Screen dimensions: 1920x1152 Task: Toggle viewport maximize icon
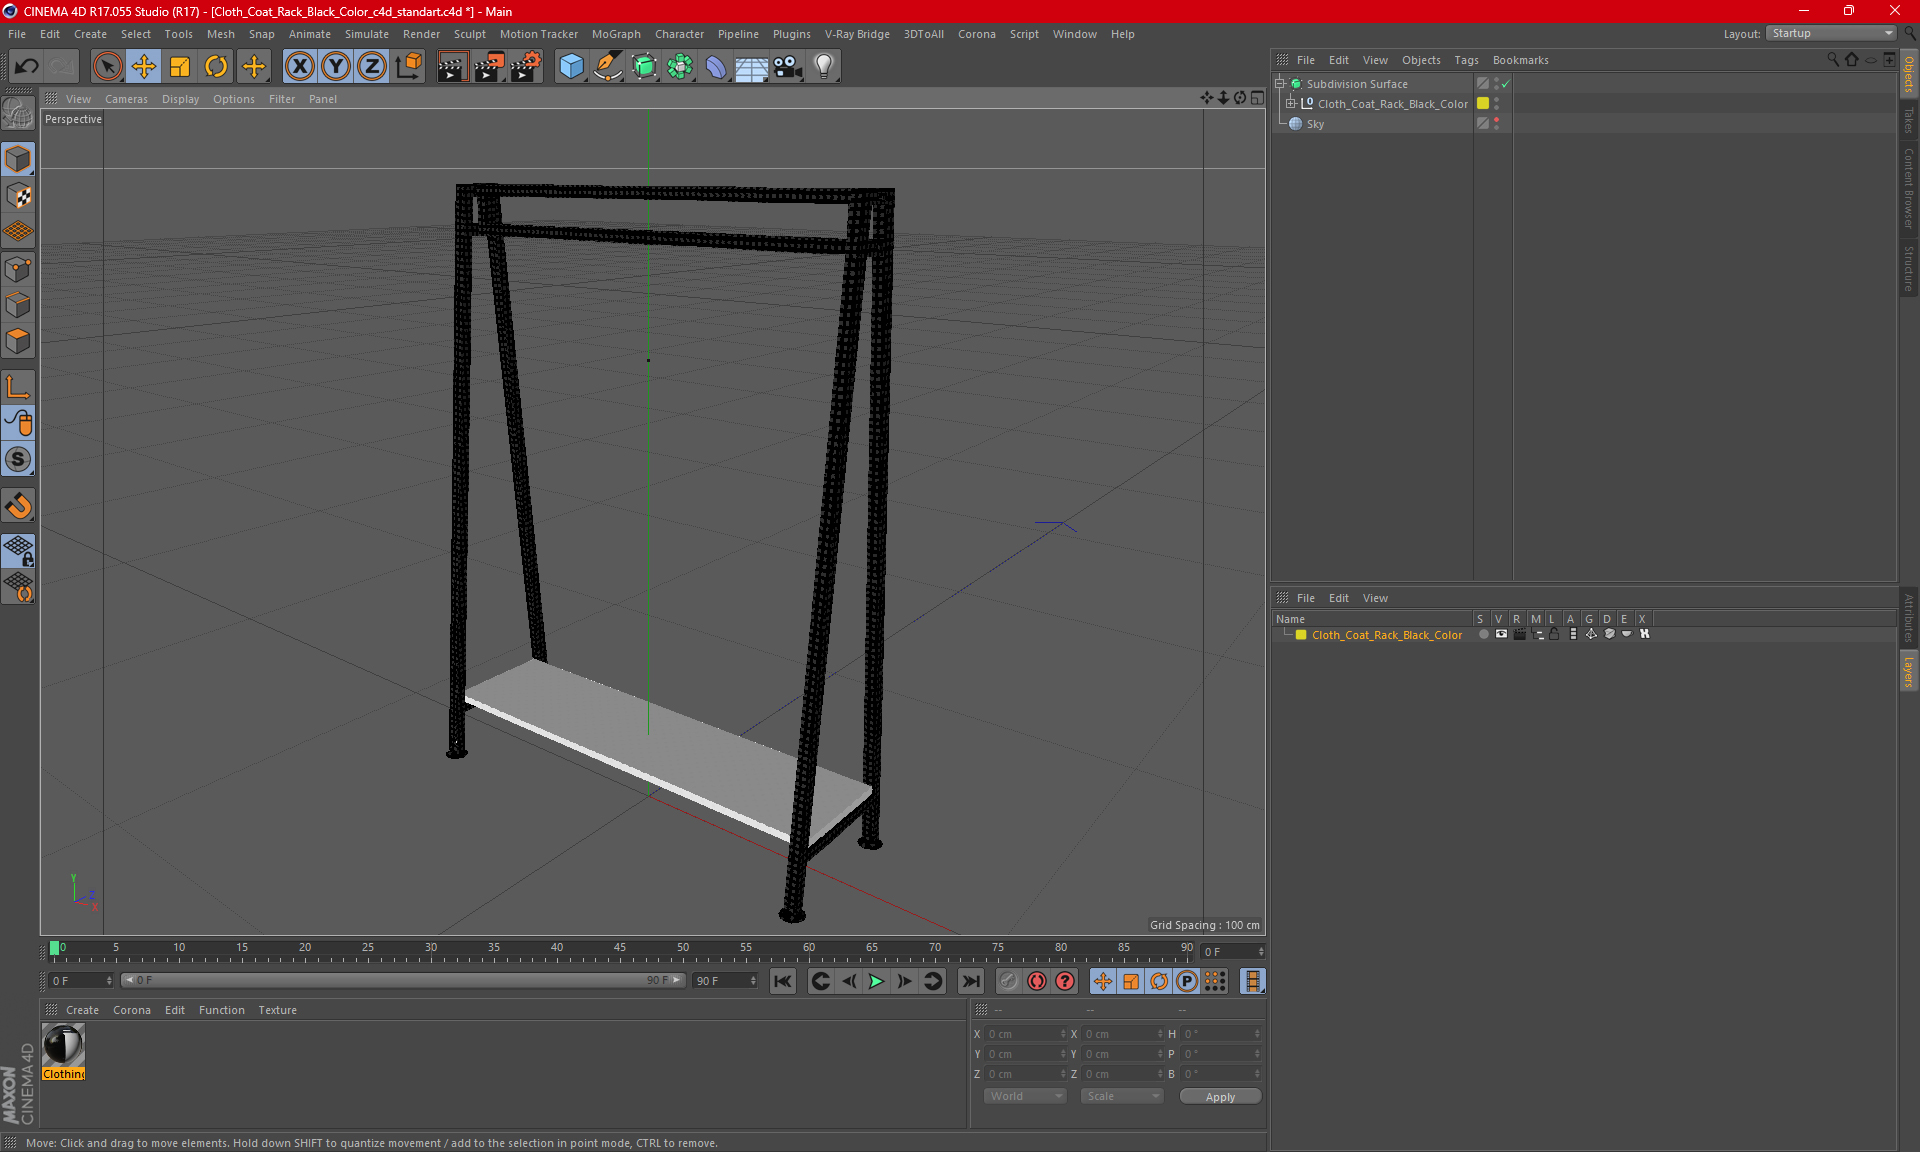tap(1257, 98)
